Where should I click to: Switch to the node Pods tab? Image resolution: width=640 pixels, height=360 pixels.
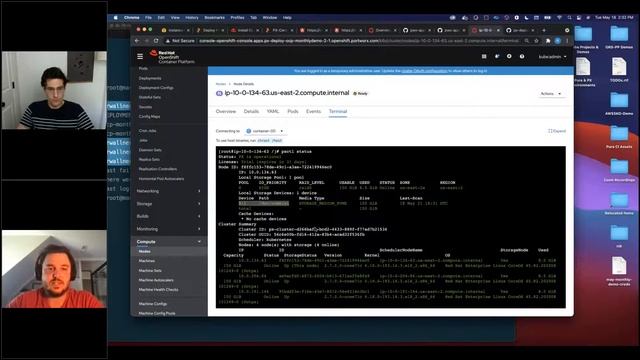coord(293,111)
